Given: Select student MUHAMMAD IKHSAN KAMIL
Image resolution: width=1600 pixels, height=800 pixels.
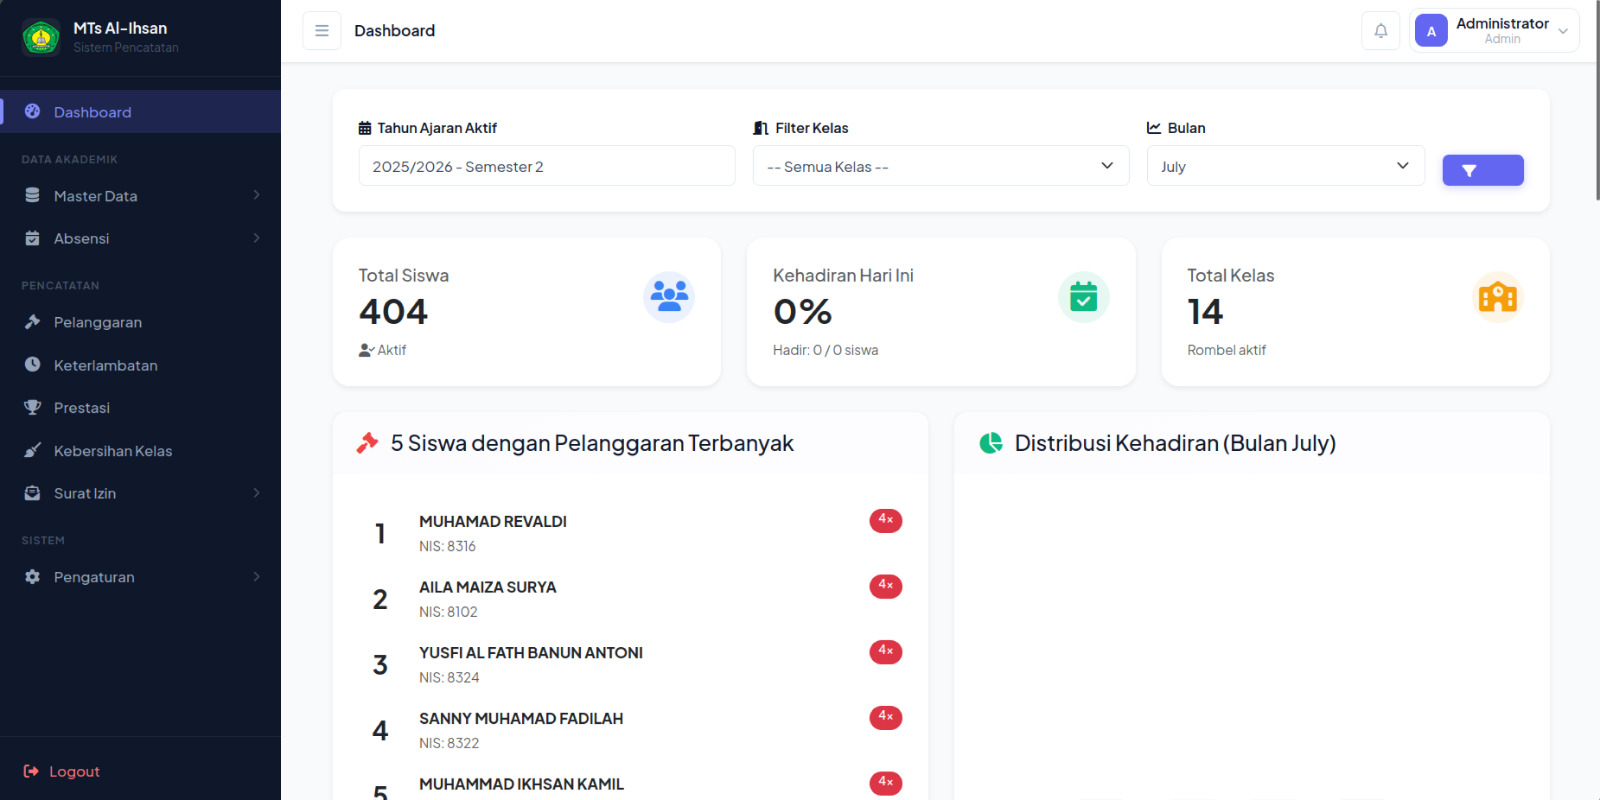Looking at the screenshot, I should [521, 784].
